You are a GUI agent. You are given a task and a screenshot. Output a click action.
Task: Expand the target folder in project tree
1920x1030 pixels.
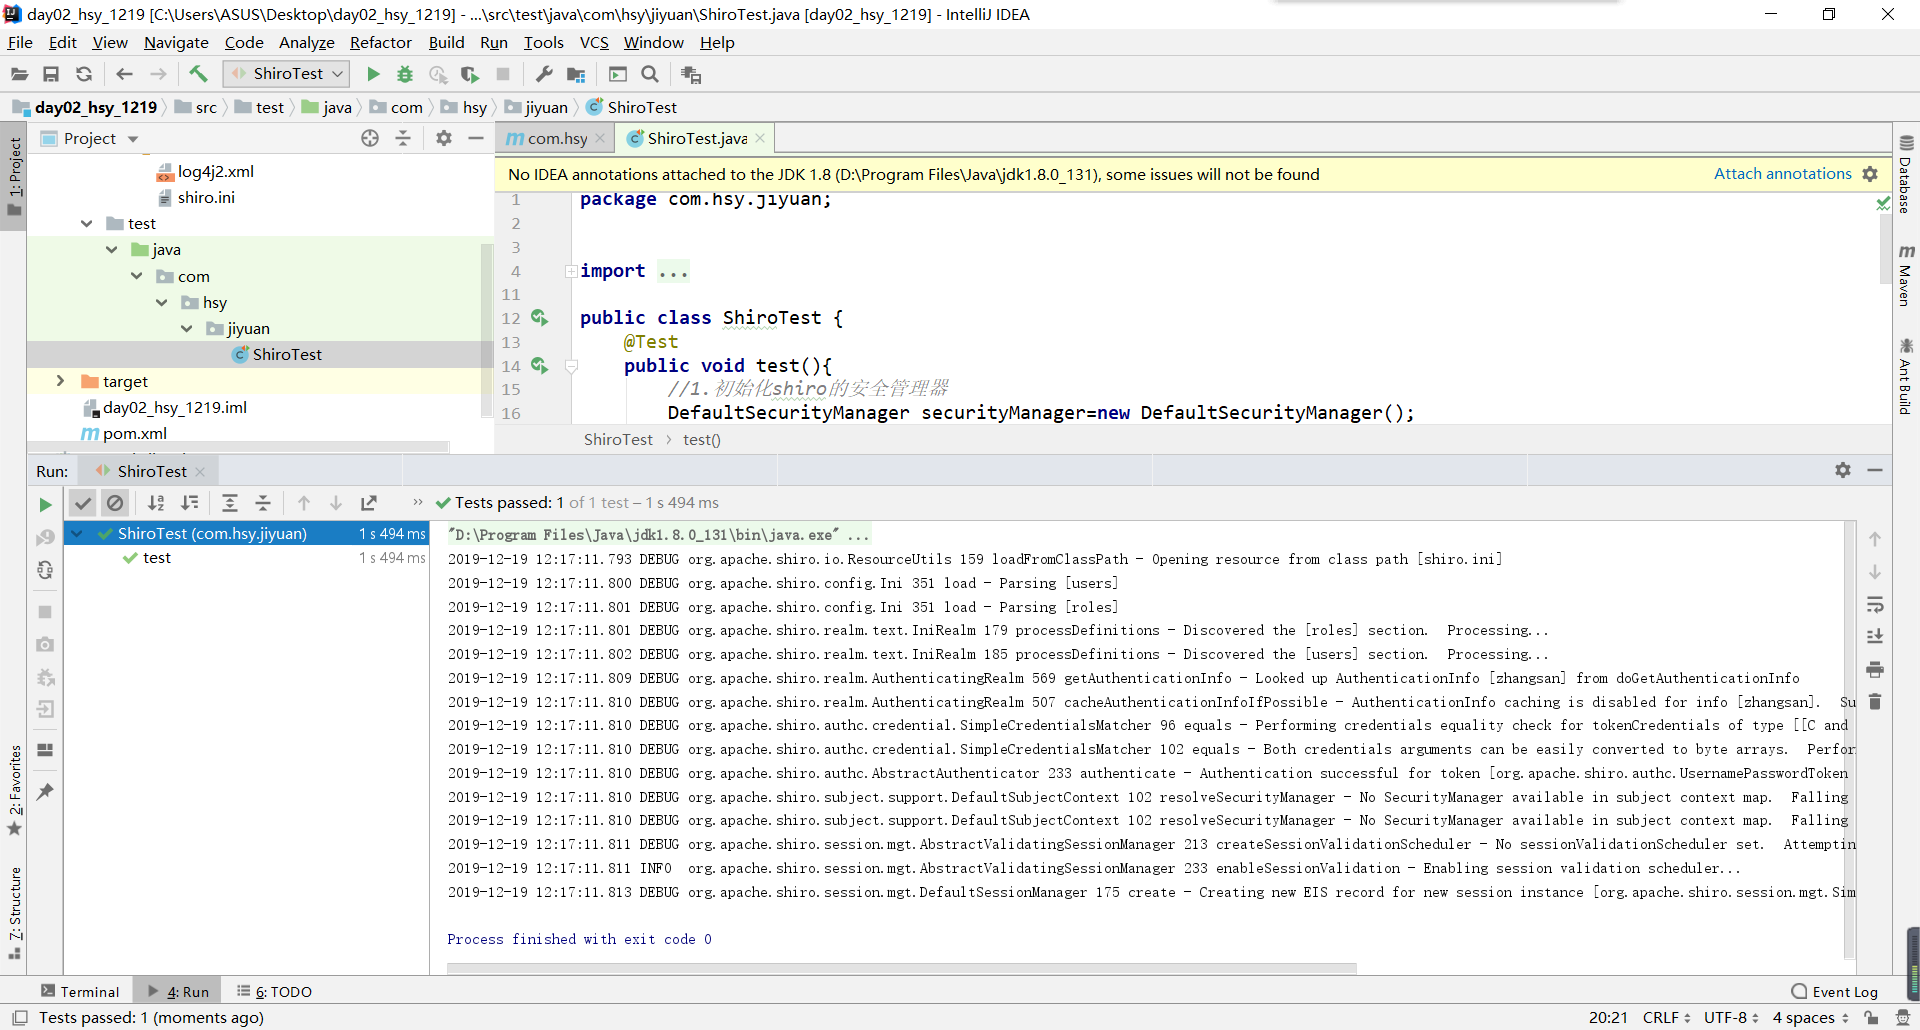click(x=60, y=381)
